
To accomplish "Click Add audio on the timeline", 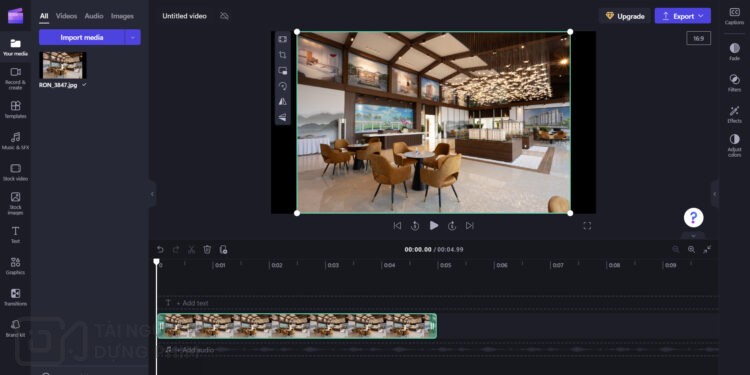I will click(x=195, y=350).
